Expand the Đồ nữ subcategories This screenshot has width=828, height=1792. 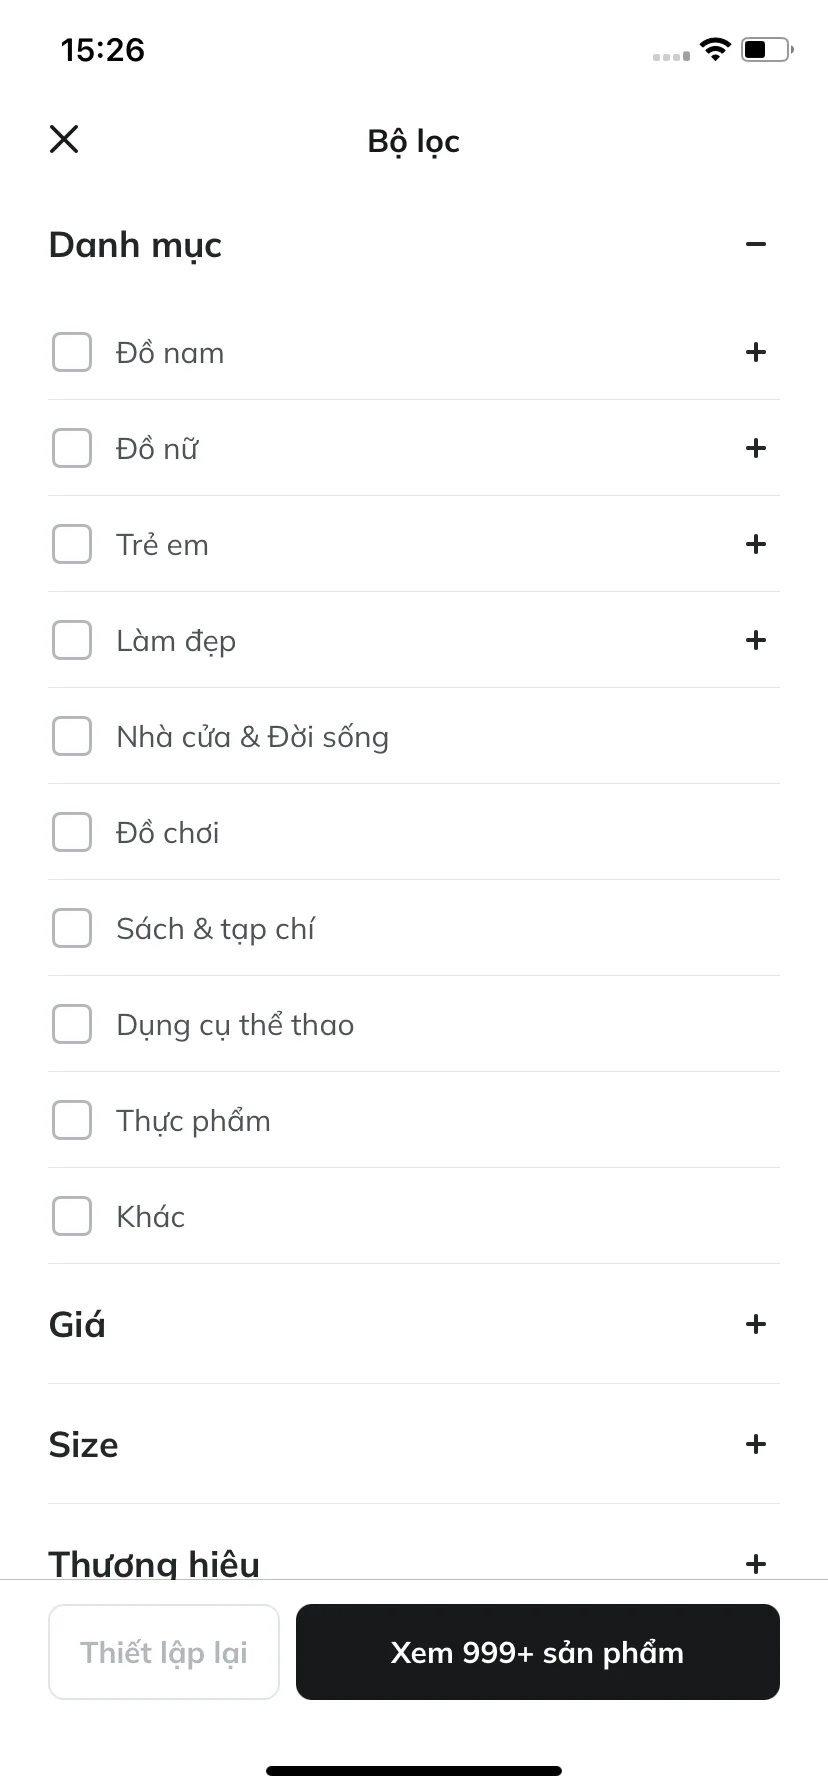[x=756, y=448]
